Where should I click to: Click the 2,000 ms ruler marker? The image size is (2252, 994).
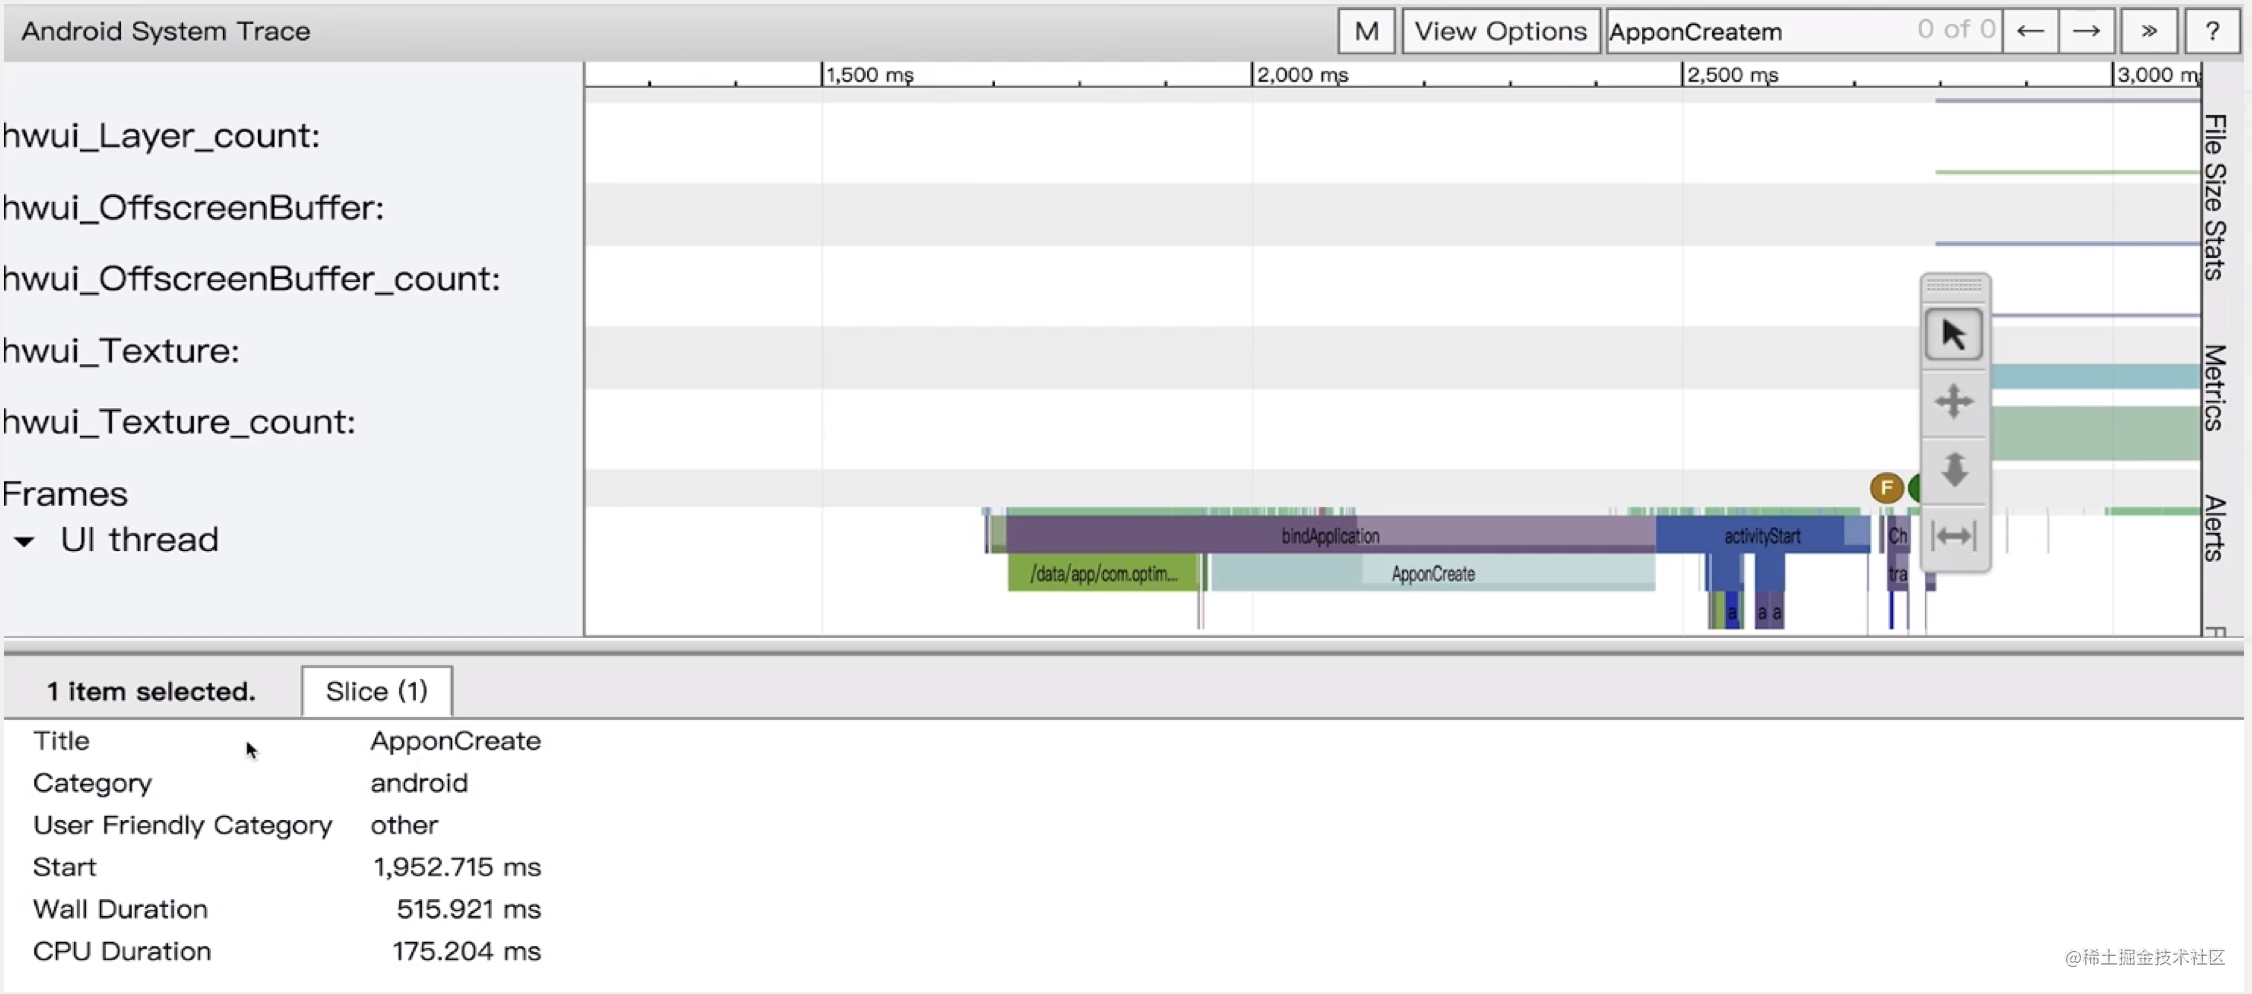pos(1301,74)
